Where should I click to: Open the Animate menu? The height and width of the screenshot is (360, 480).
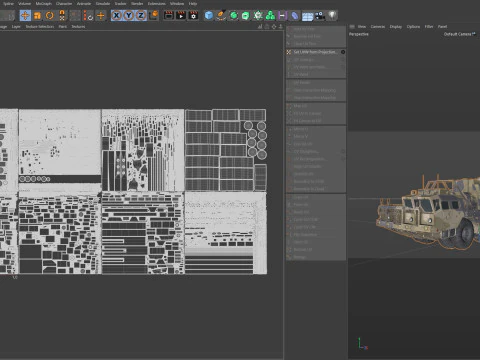84,4
